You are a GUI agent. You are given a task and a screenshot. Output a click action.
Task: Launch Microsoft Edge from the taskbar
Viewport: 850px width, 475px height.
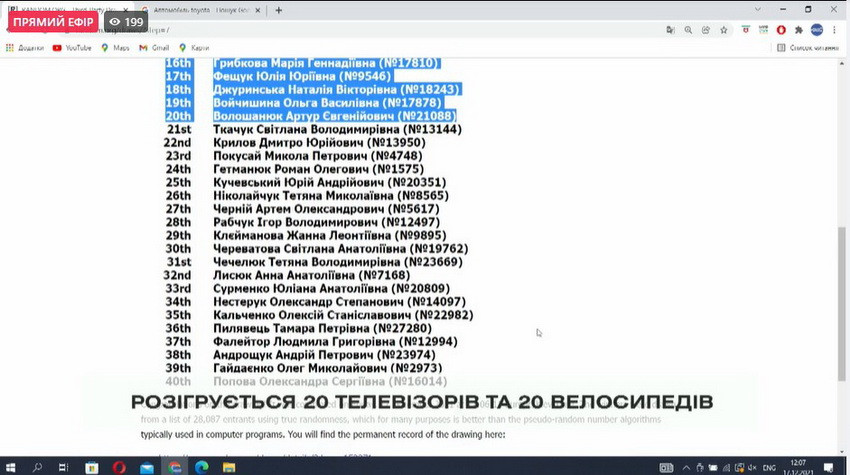[x=203, y=467]
